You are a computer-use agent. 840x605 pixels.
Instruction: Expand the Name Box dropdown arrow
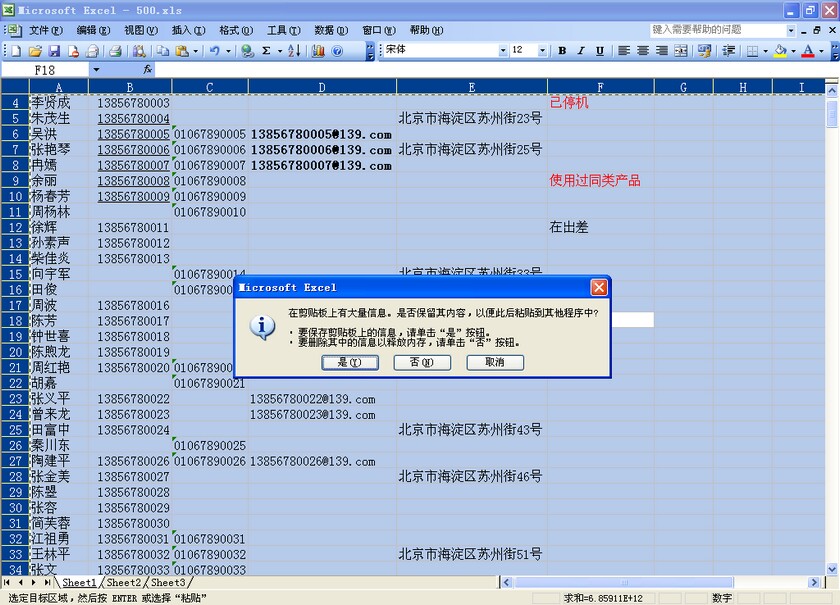coord(96,70)
